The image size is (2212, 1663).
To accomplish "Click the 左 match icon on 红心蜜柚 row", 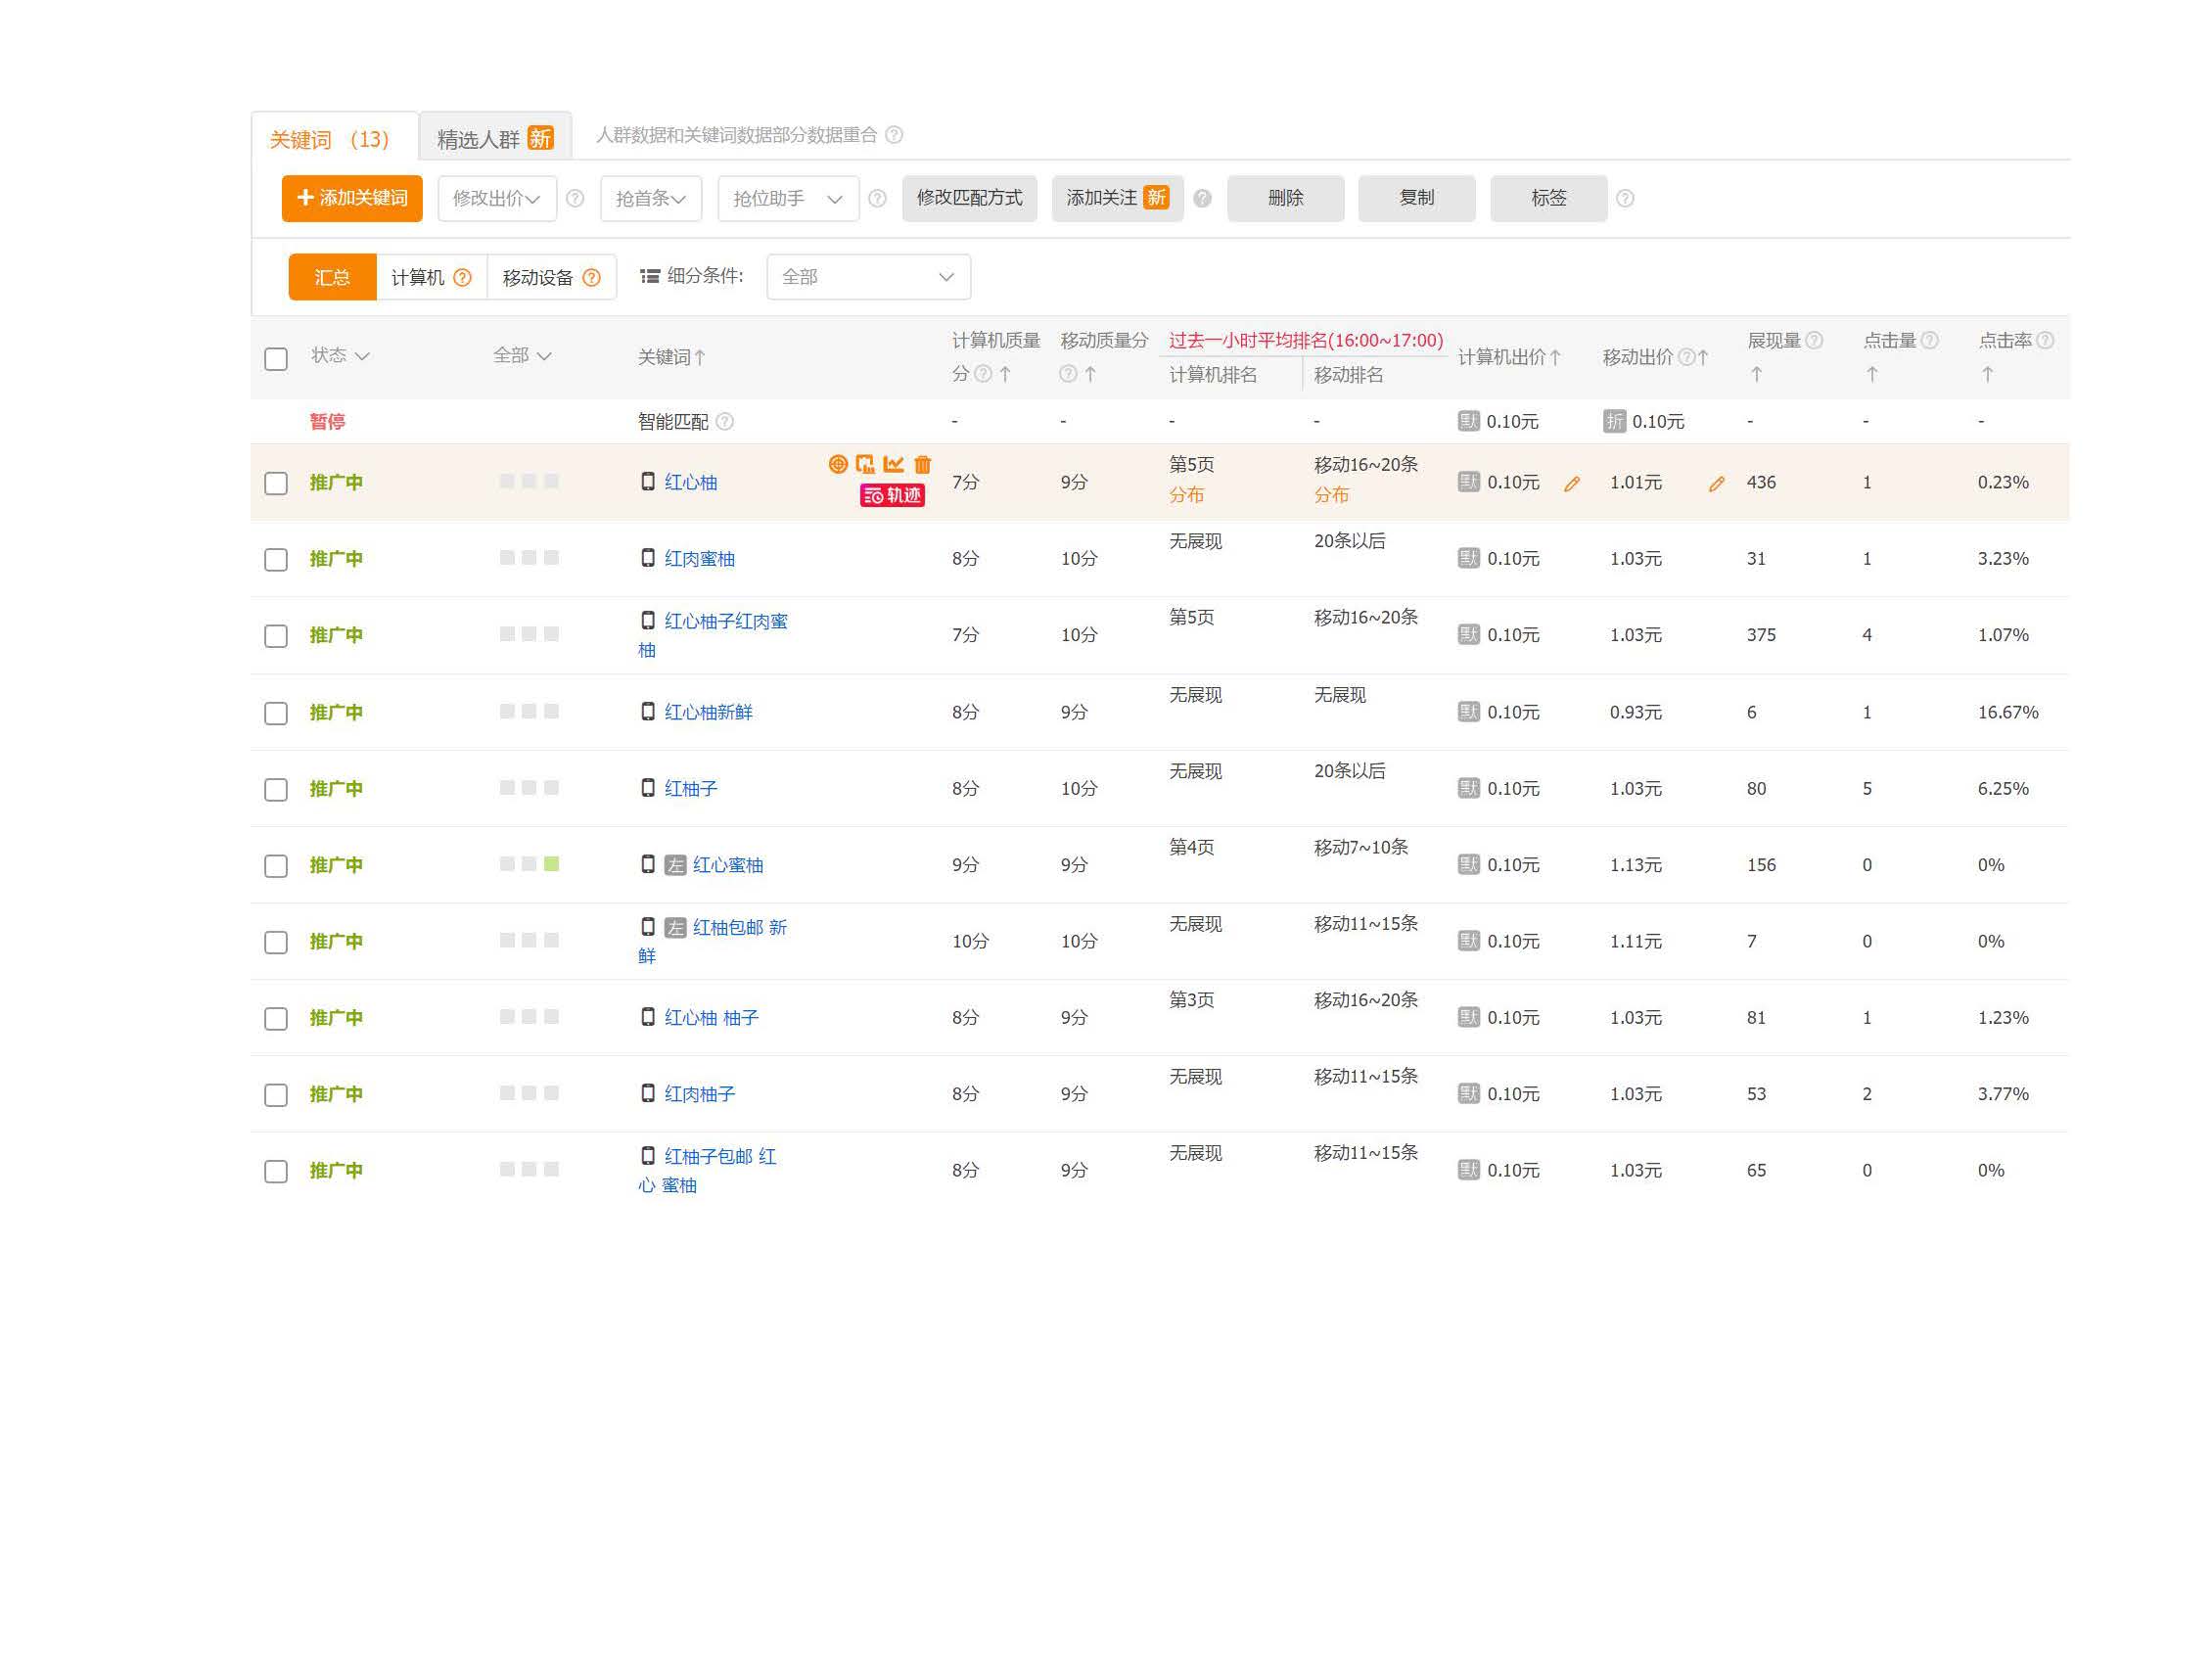I will [676, 865].
